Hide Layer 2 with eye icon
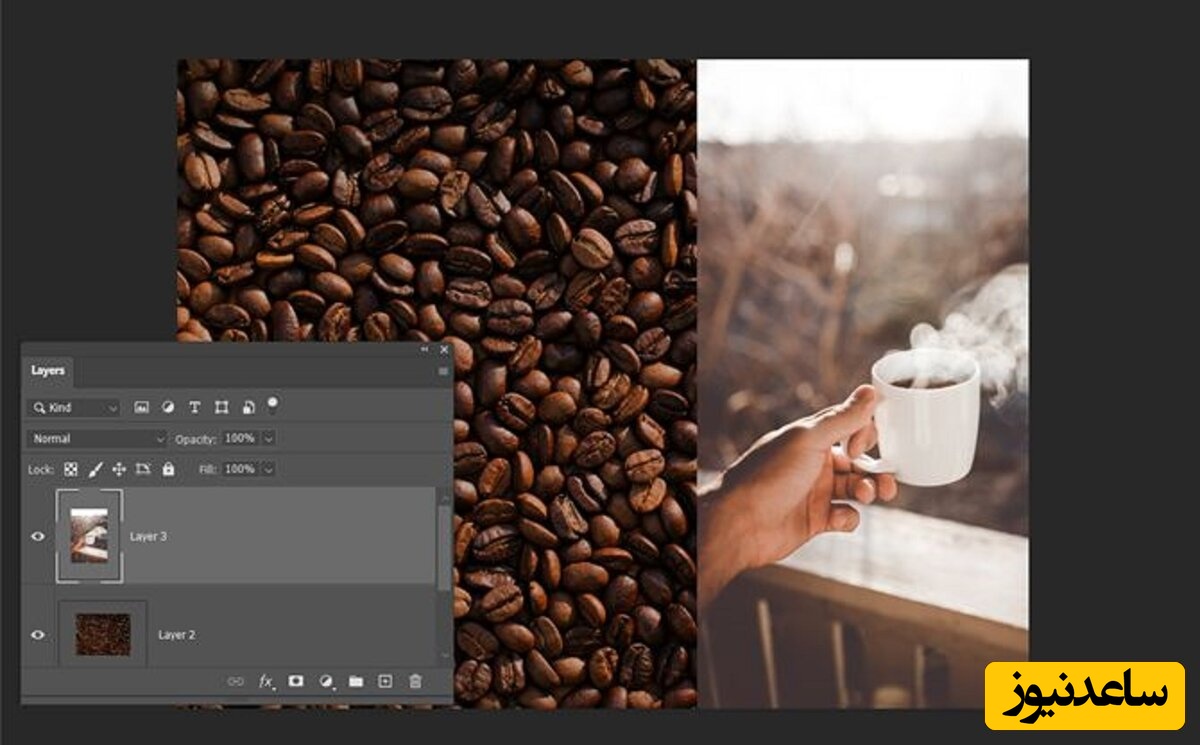 [38, 634]
